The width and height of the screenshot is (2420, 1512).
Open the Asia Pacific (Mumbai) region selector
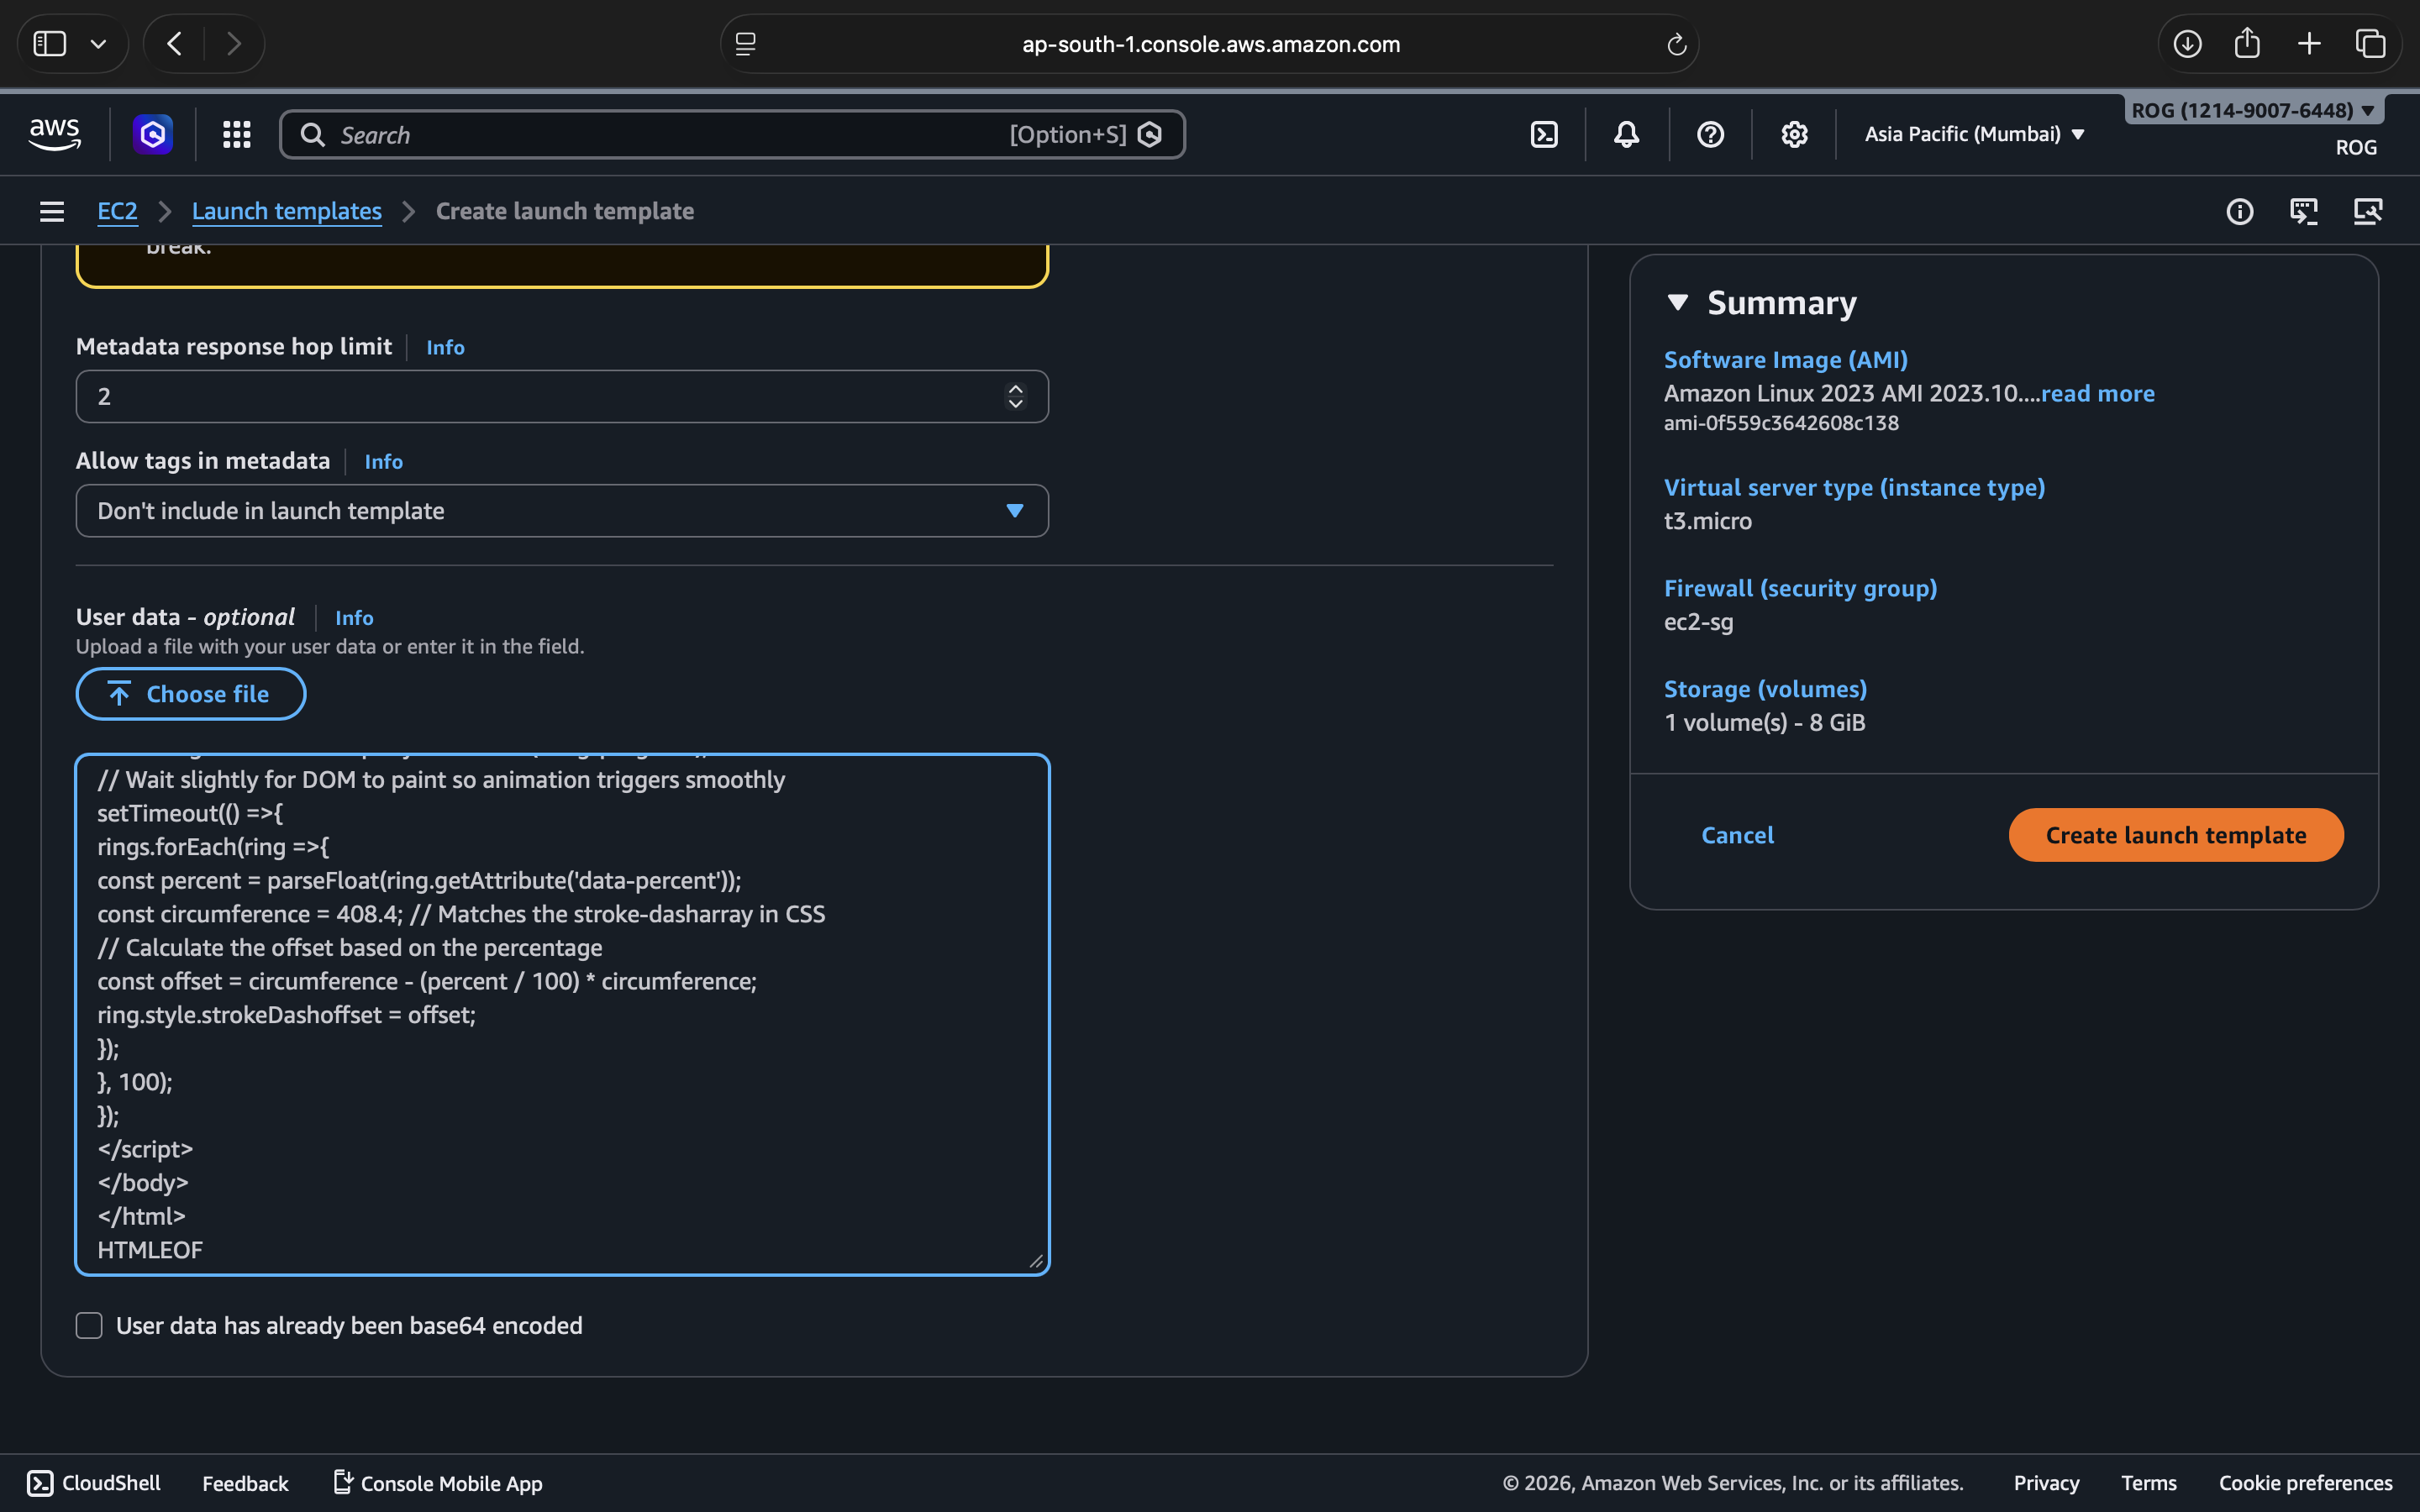(x=1974, y=134)
